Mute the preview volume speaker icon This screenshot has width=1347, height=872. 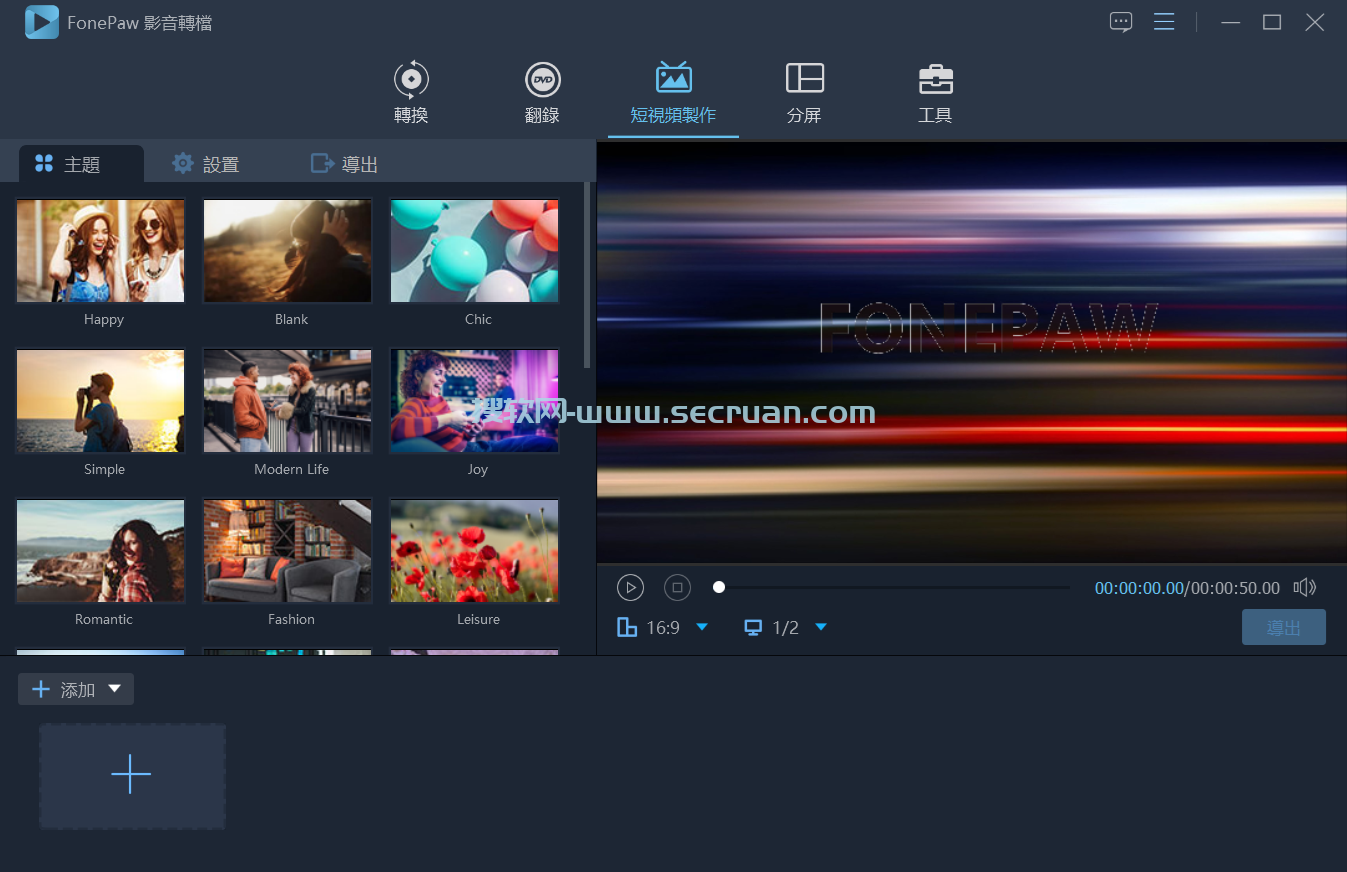(1305, 587)
